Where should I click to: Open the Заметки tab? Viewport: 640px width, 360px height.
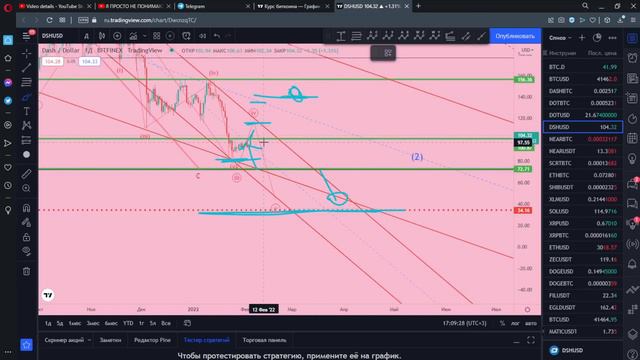tap(110, 340)
